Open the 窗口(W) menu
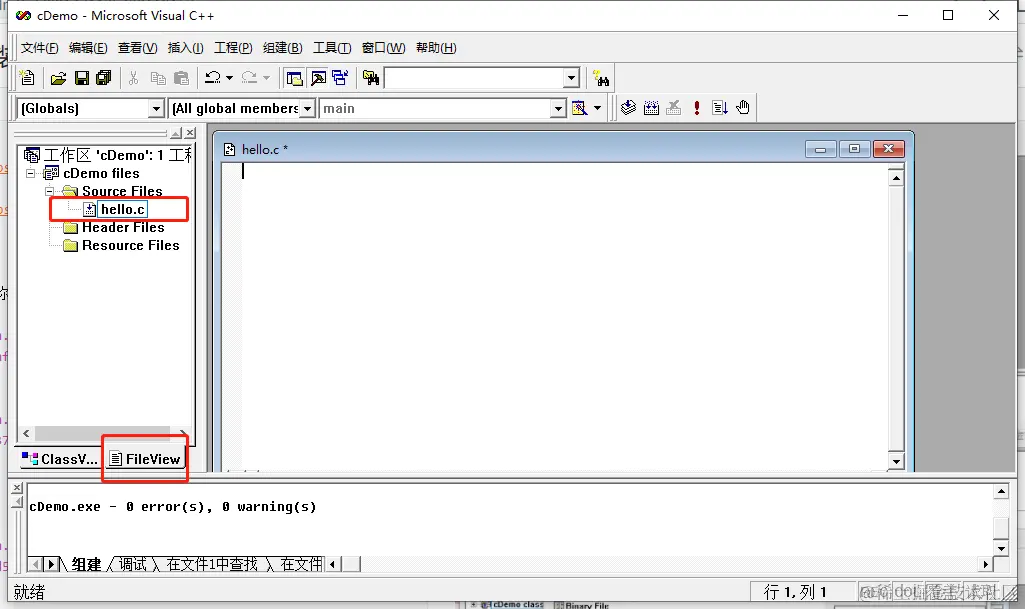This screenshot has height=609, width=1025. click(x=383, y=48)
